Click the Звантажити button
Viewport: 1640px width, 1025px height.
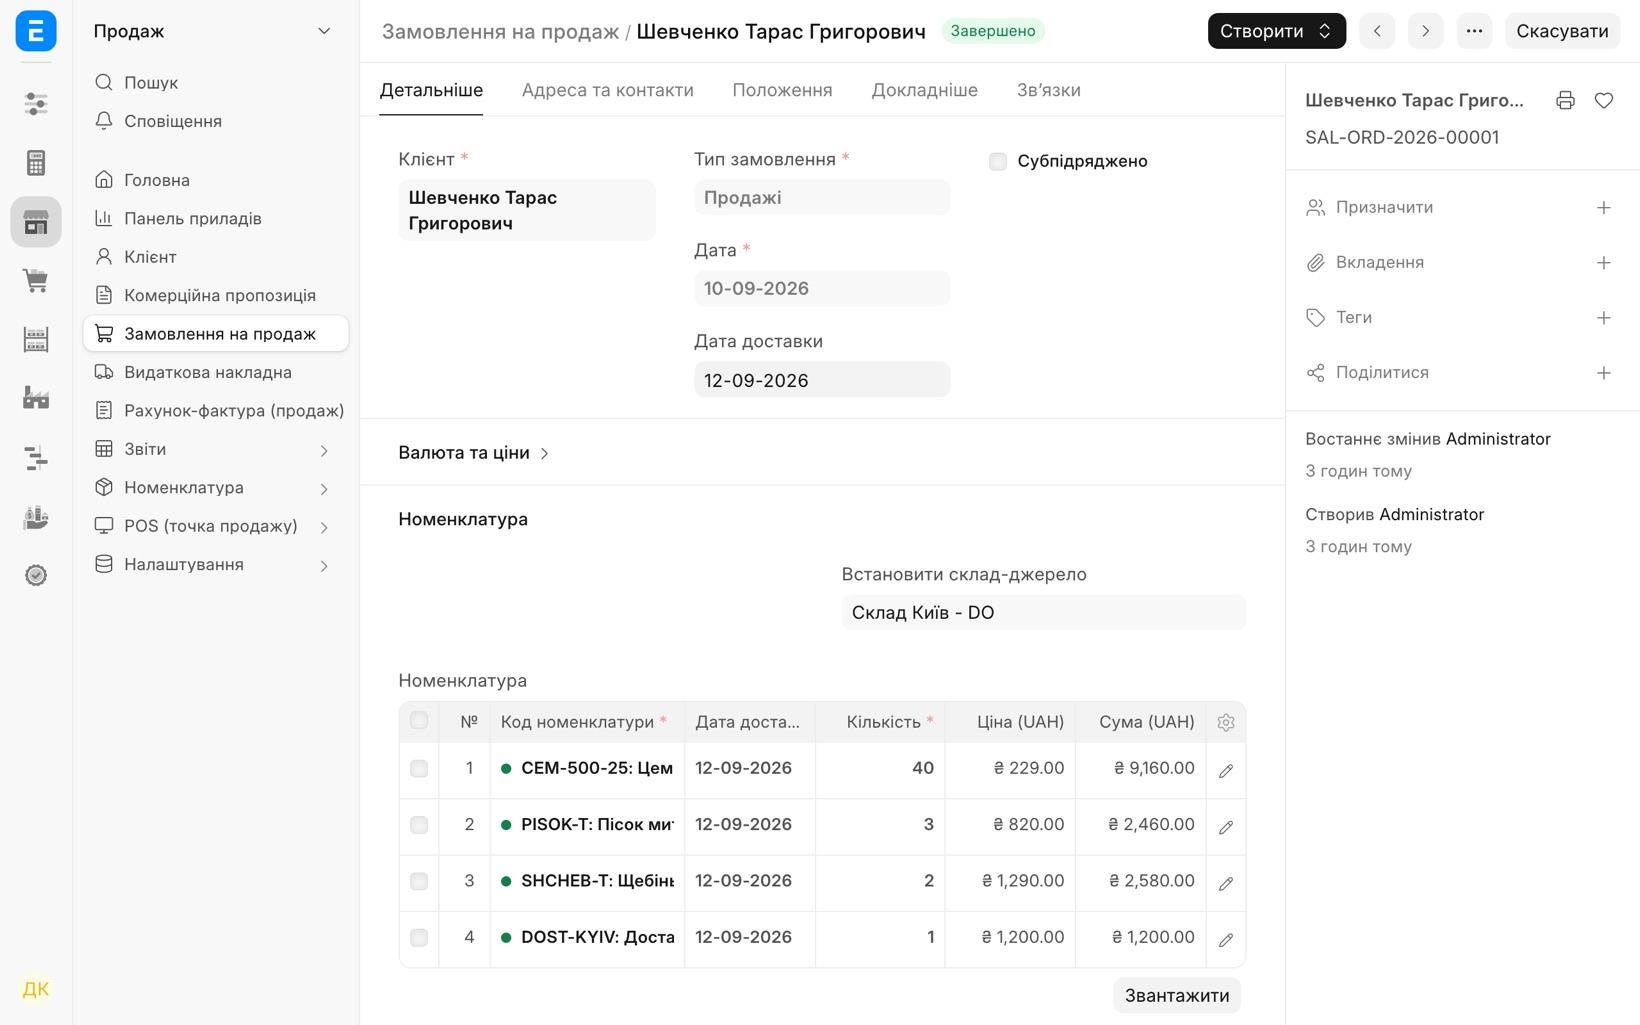(1177, 995)
